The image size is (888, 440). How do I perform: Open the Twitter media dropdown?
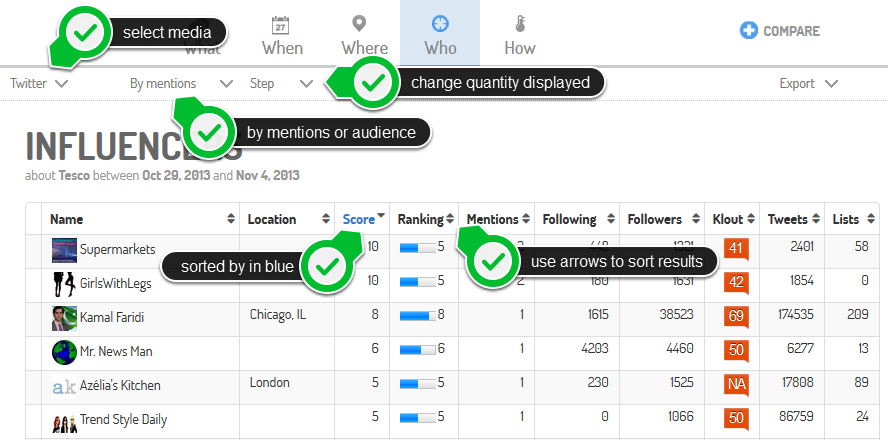pos(39,84)
